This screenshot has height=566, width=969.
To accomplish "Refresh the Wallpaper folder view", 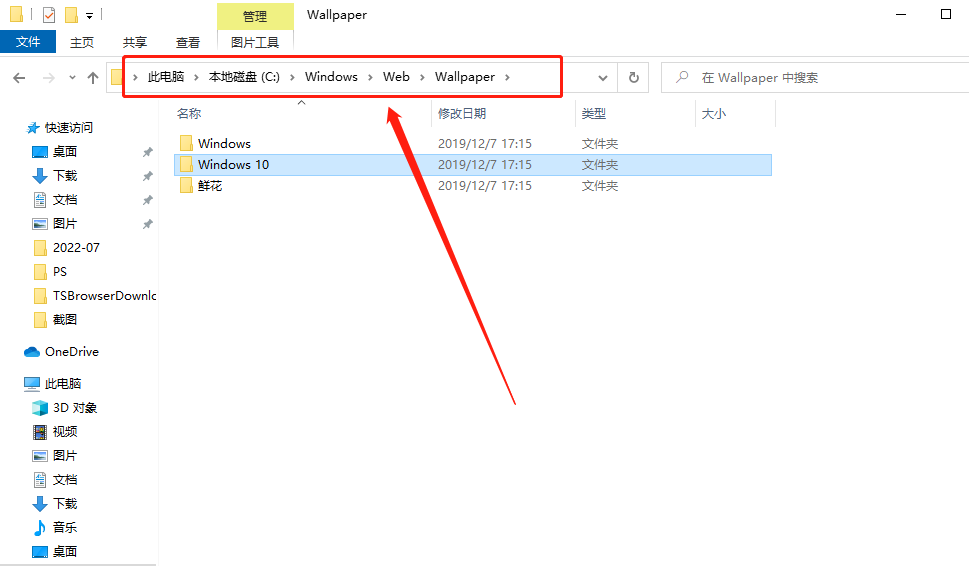I will 633,77.
